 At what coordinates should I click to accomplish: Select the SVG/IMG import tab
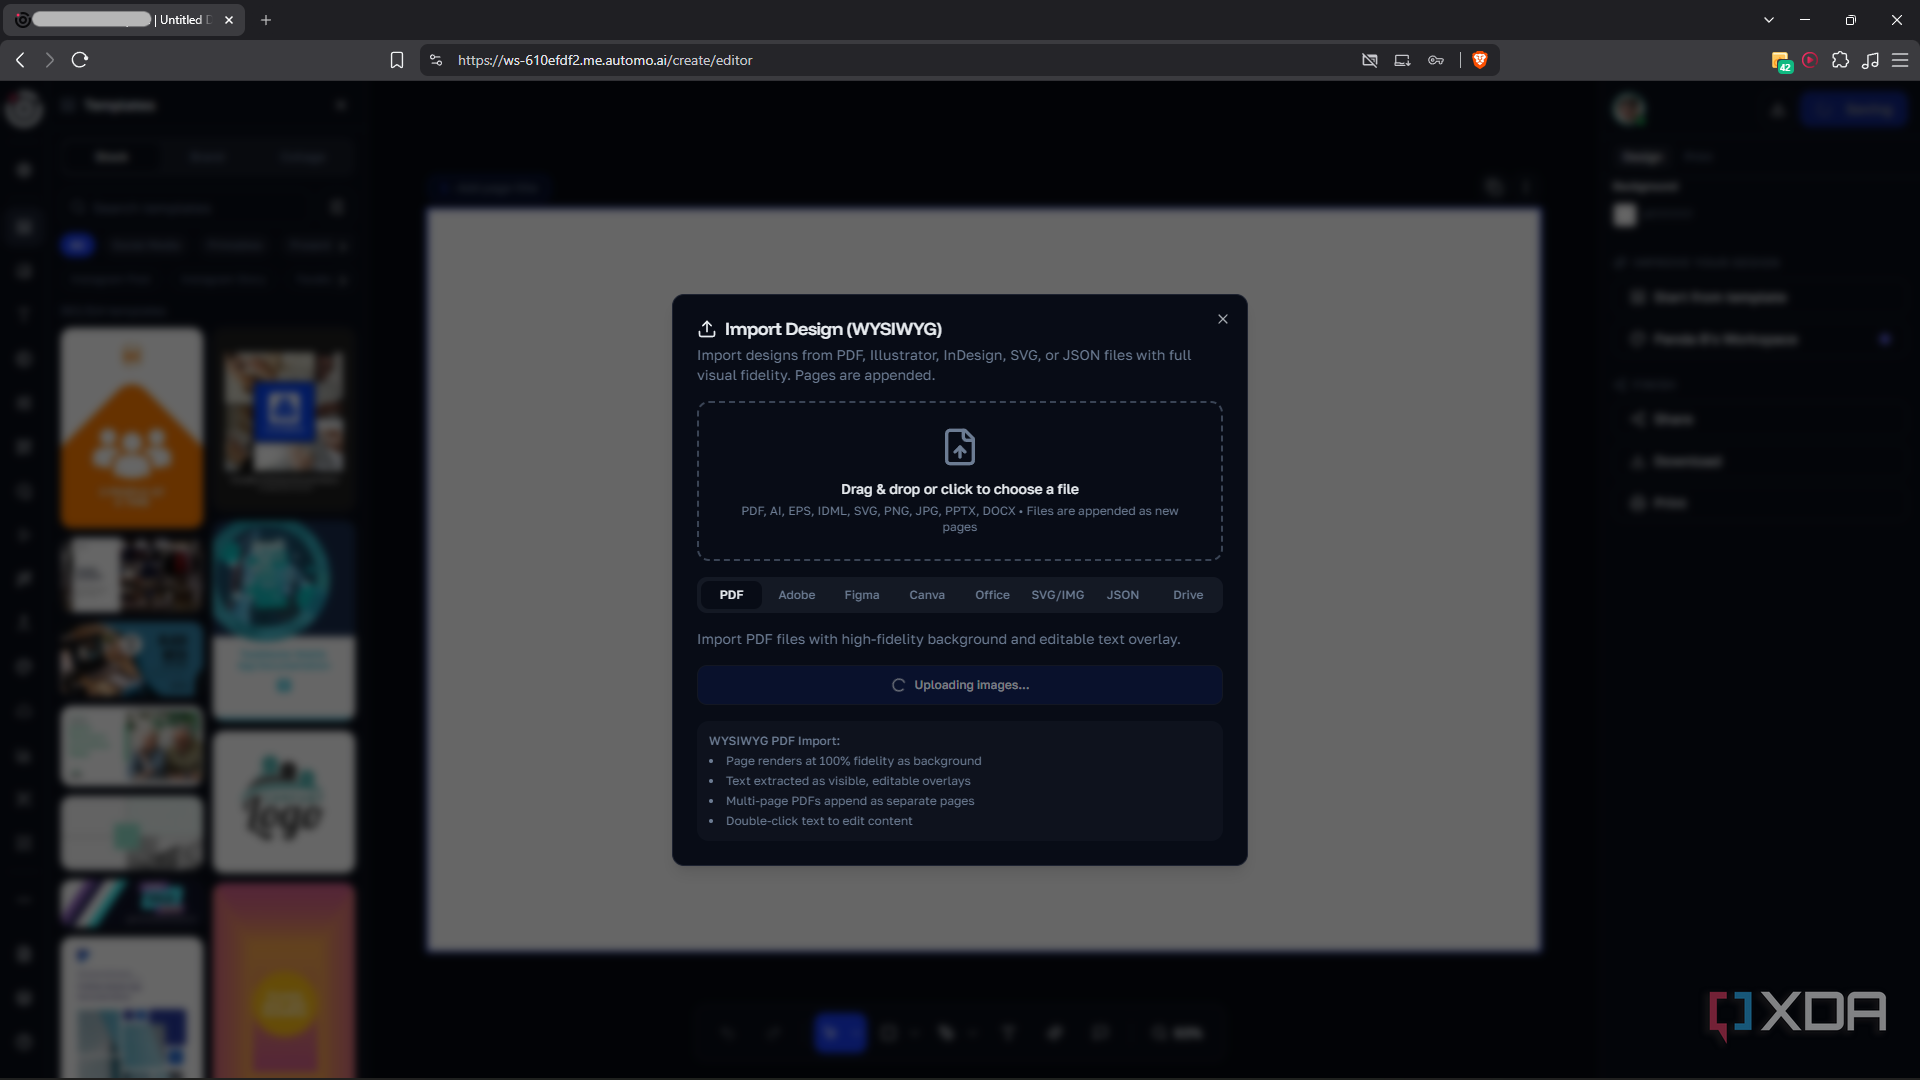[x=1057, y=595]
